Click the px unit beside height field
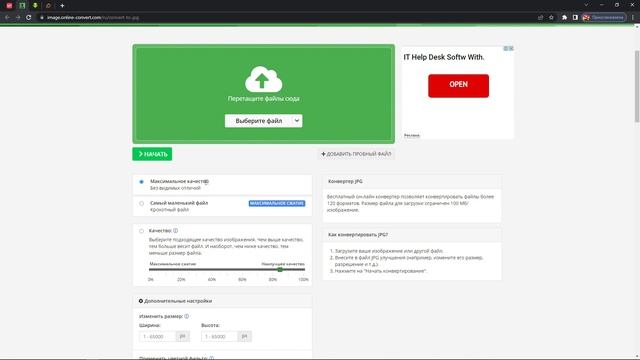640x360 pixels. coord(244,336)
